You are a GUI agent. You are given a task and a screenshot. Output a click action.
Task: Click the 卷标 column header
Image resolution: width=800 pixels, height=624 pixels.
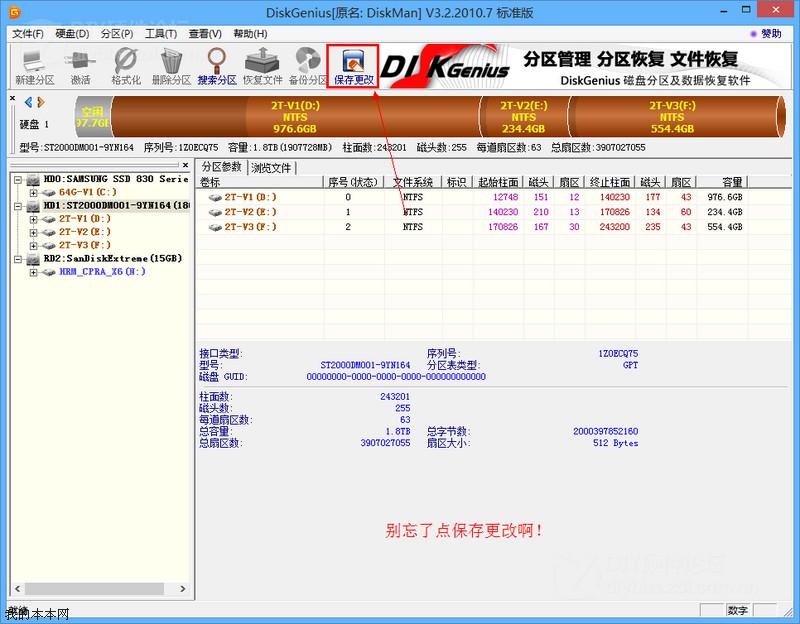[x=260, y=182]
